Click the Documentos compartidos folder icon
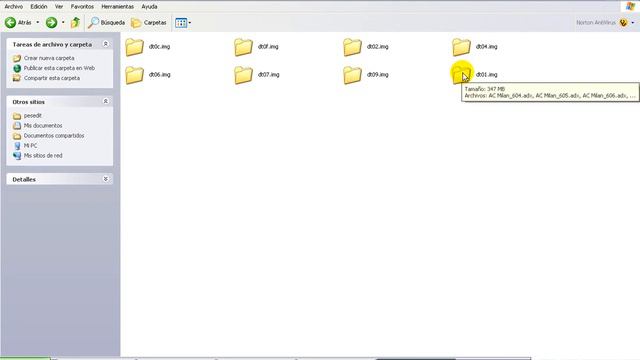This screenshot has height=360, width=640. (x=17, y=136)
